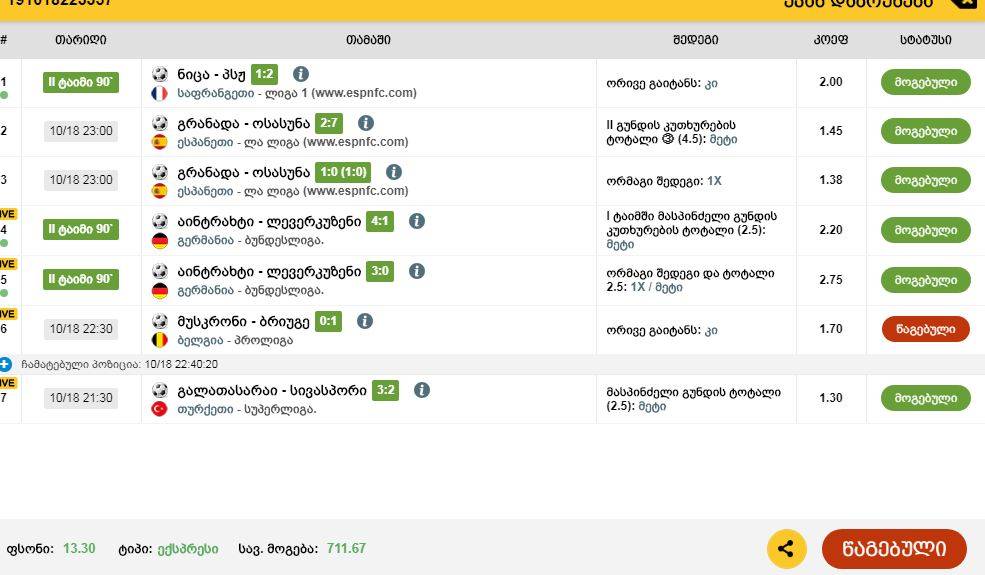Click the bet type ექსპრესი
This screenshot has height=575, width=985.
(187, 549)
